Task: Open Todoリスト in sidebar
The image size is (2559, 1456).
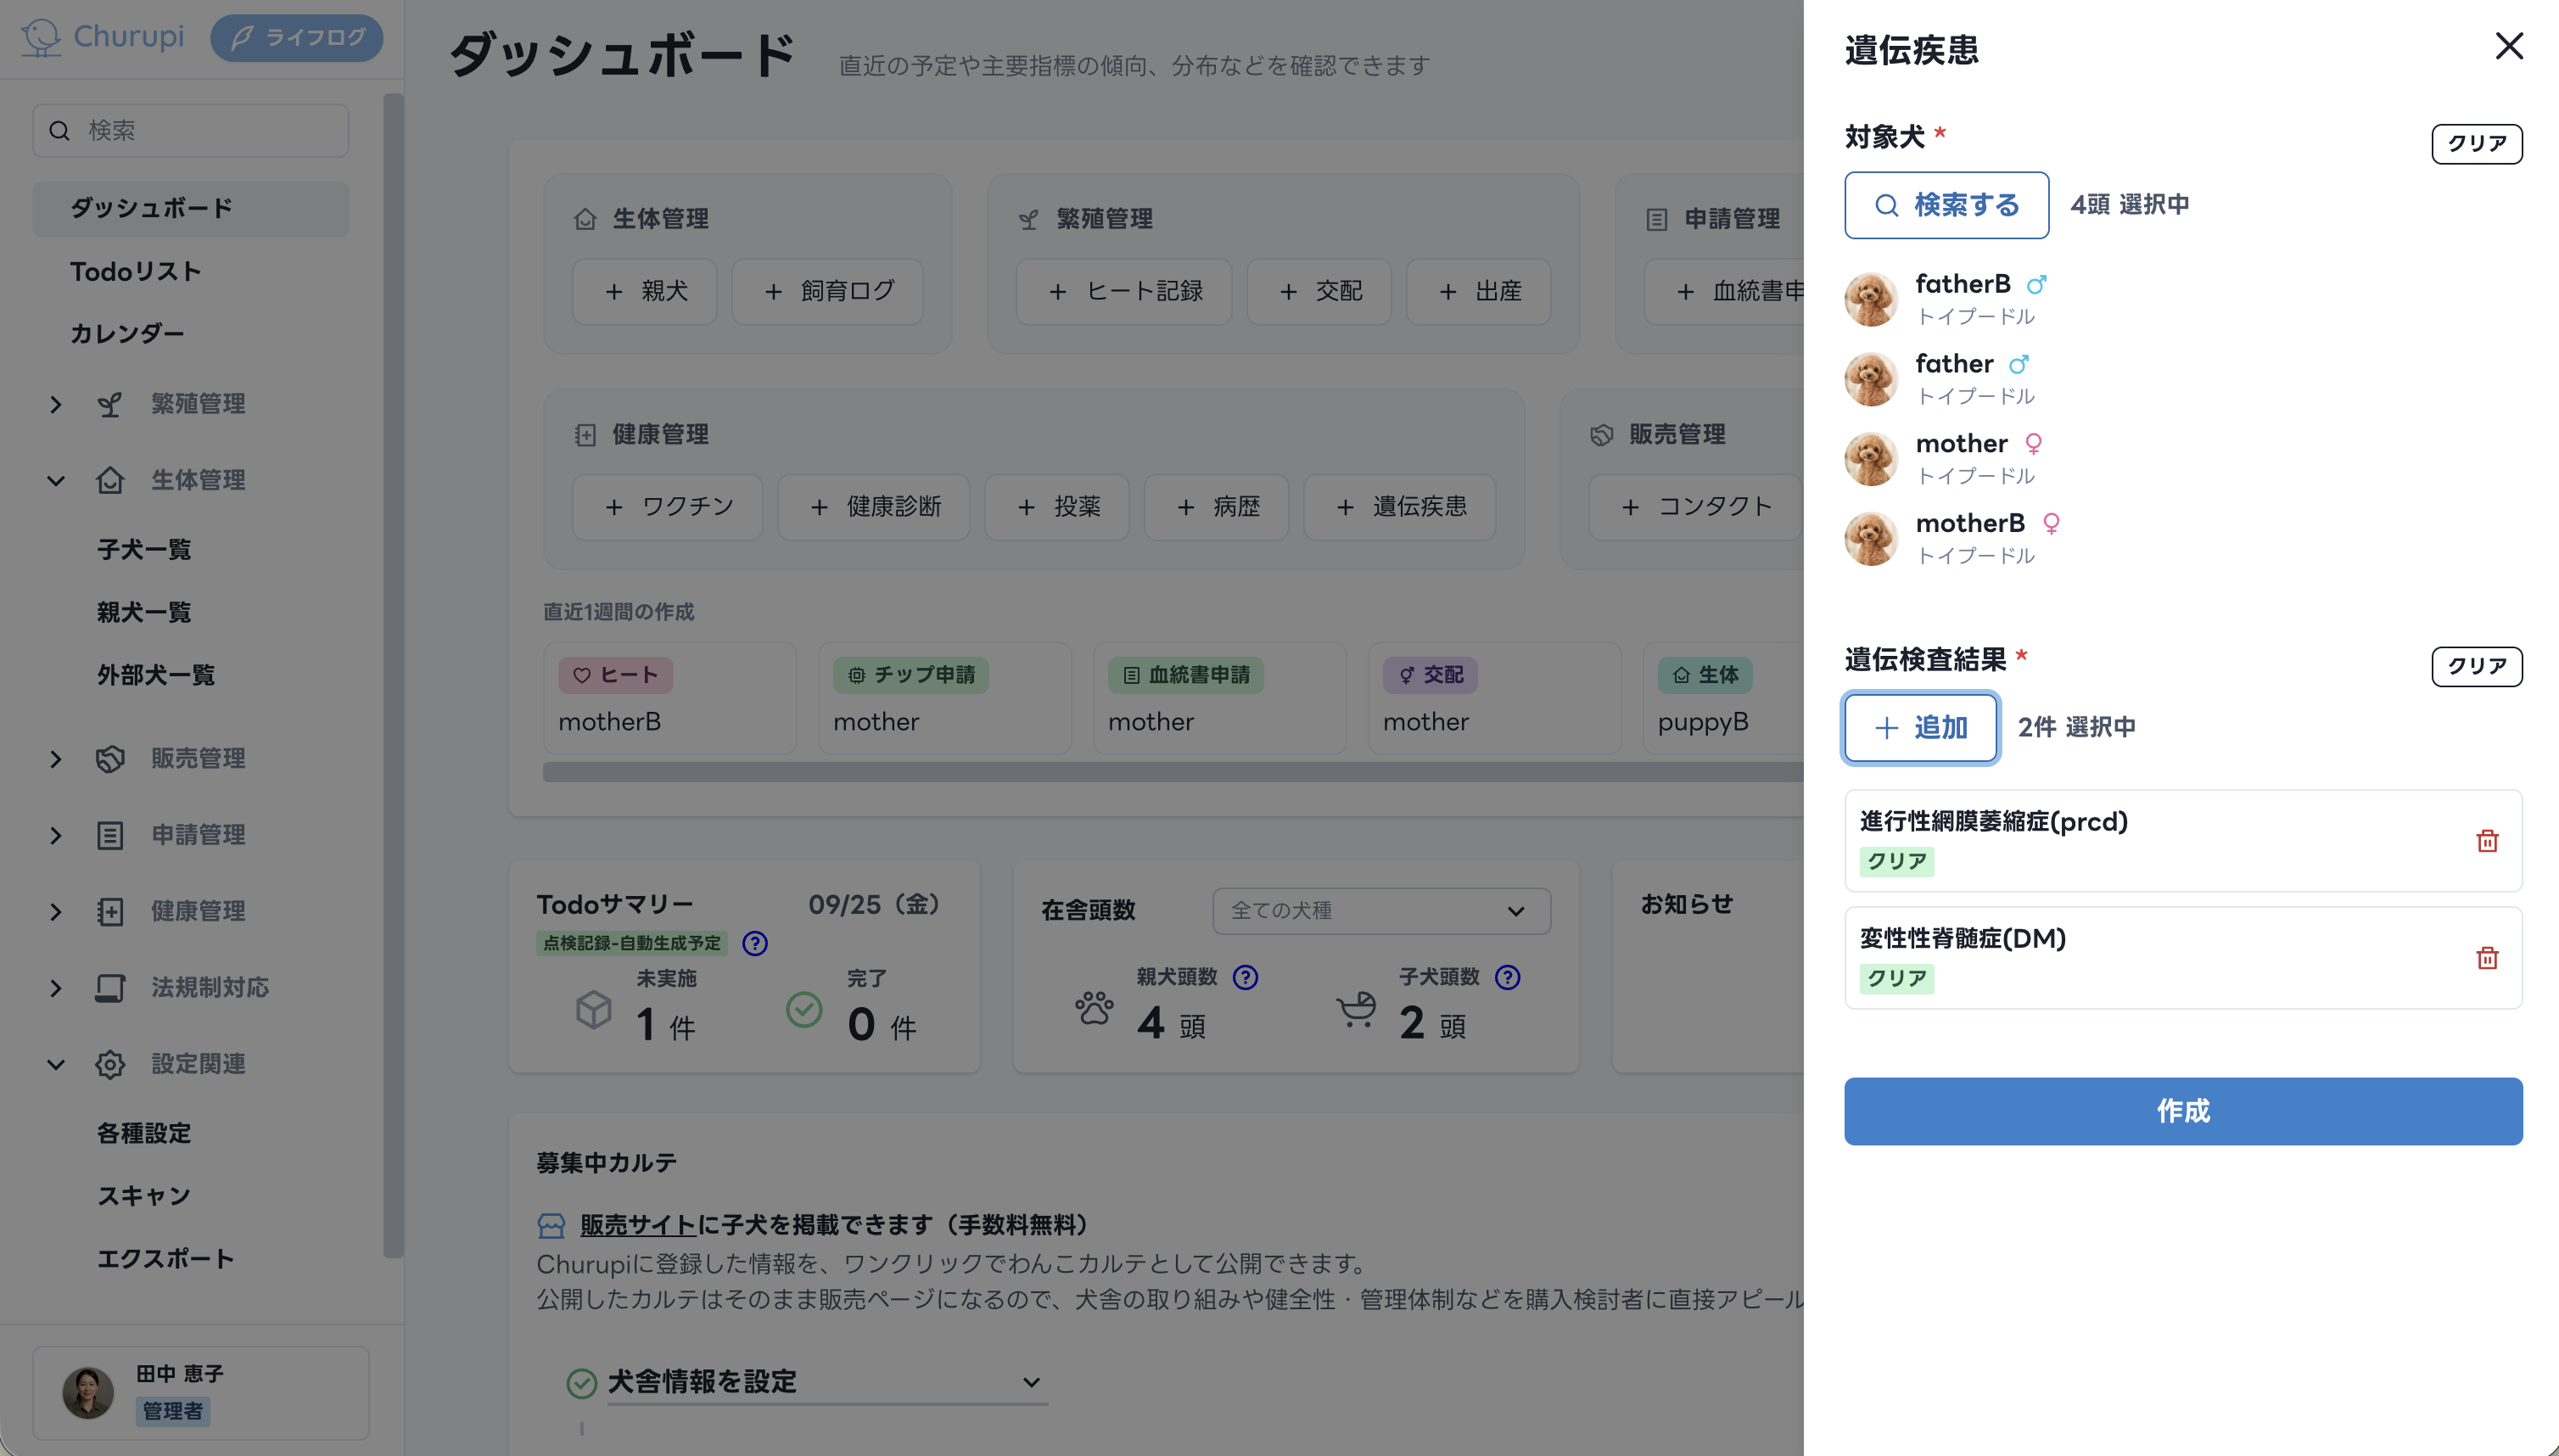Action: click(136, 272)
